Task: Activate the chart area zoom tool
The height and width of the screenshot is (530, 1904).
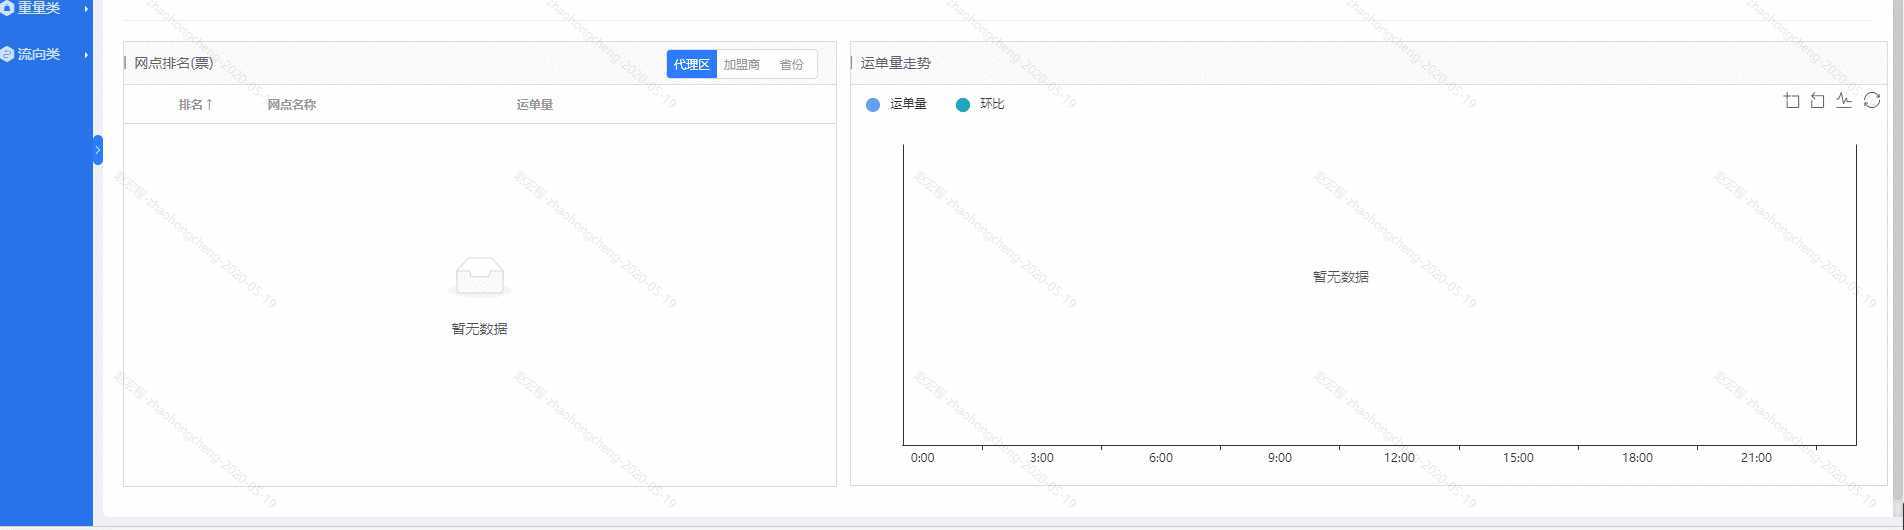Action: click(1791, 101)
